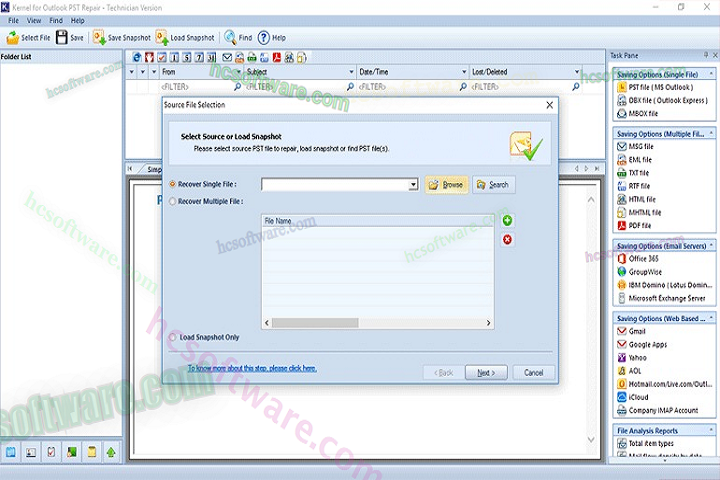Collapse Saving Options (Multiple File) section
Screen dimensions: 720x480
(x=711, y=133)
